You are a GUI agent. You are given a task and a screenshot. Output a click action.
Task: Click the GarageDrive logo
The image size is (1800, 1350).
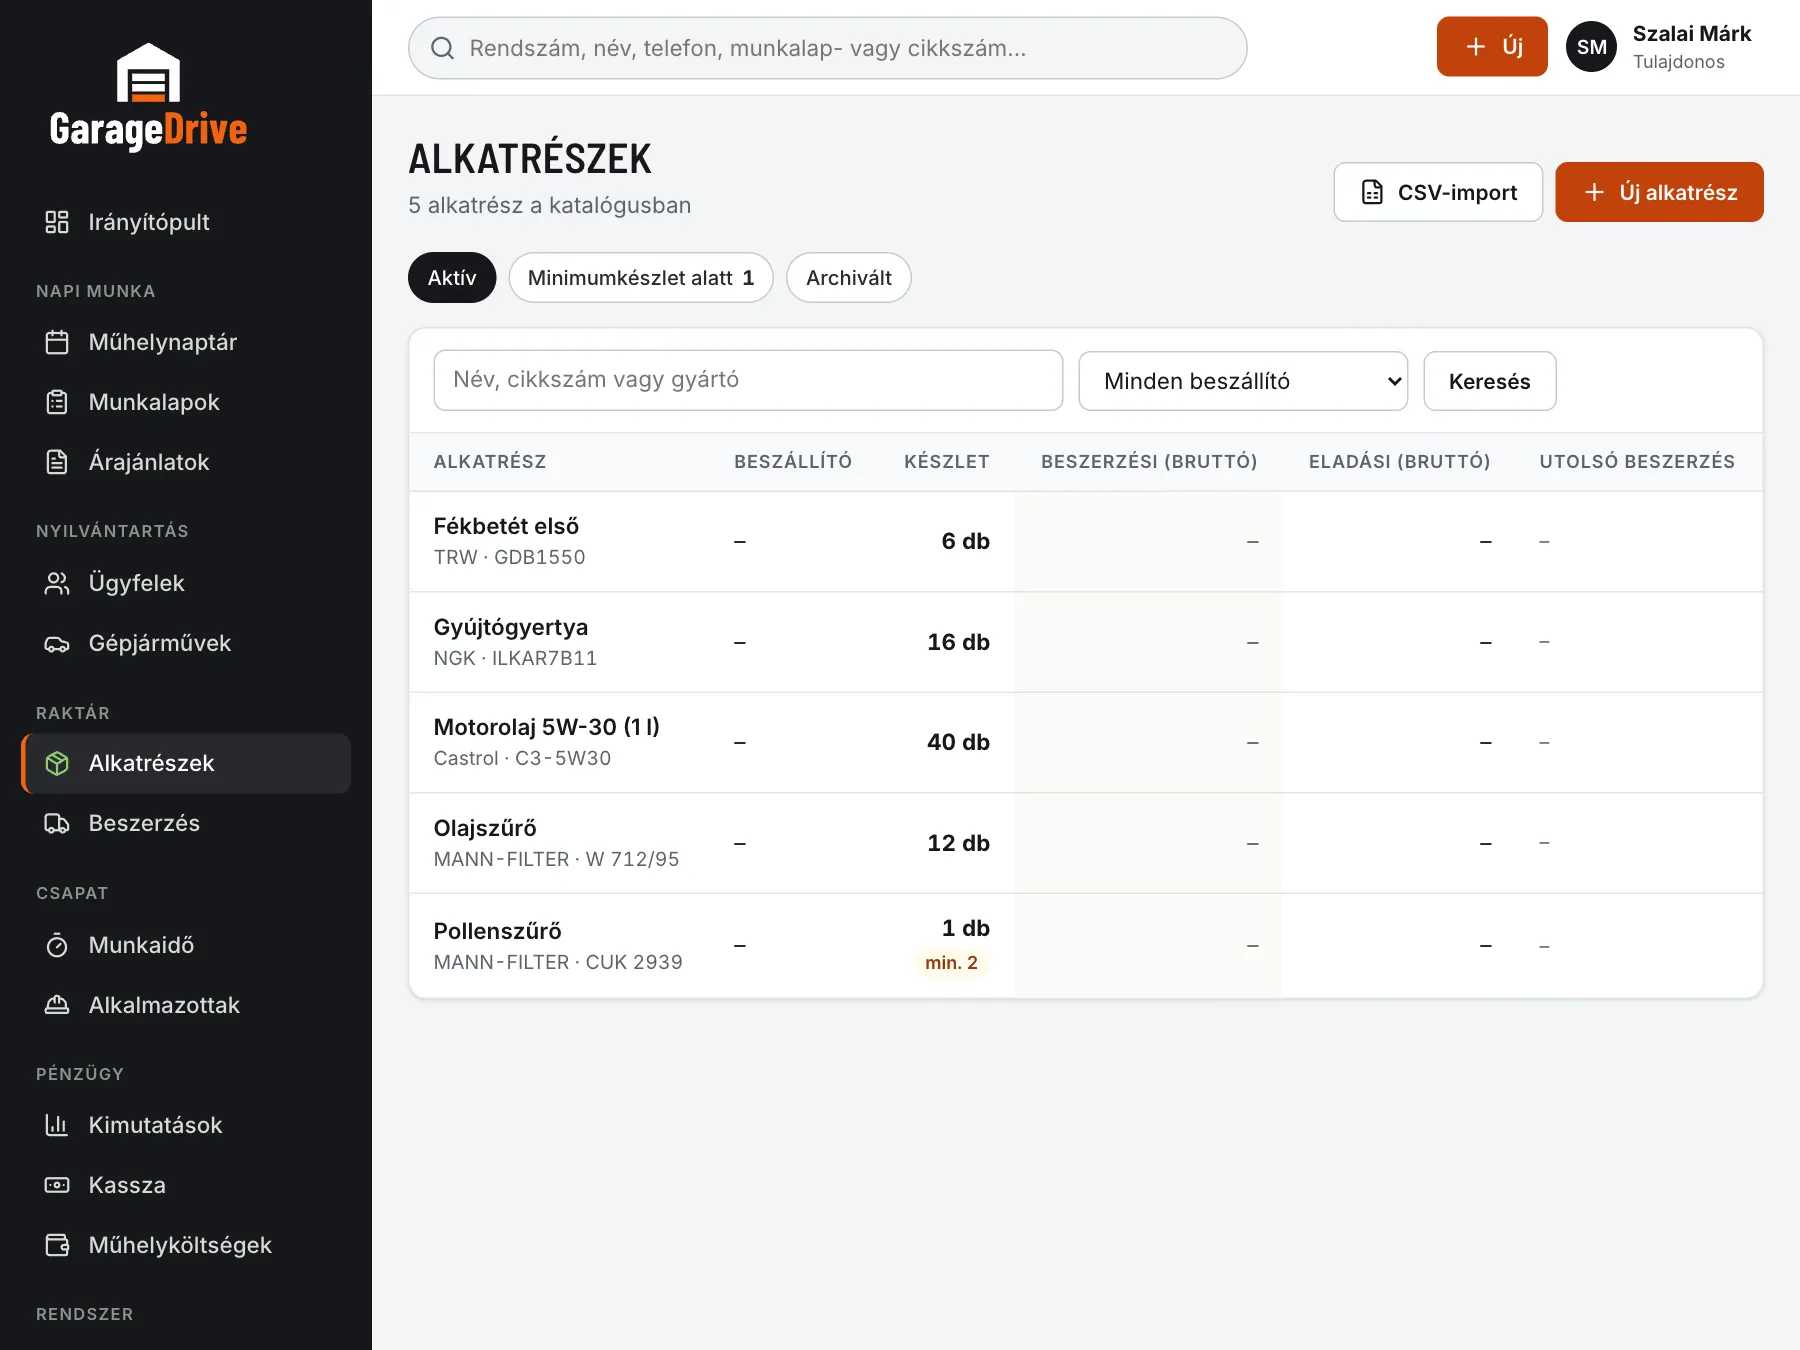(148, 97)
